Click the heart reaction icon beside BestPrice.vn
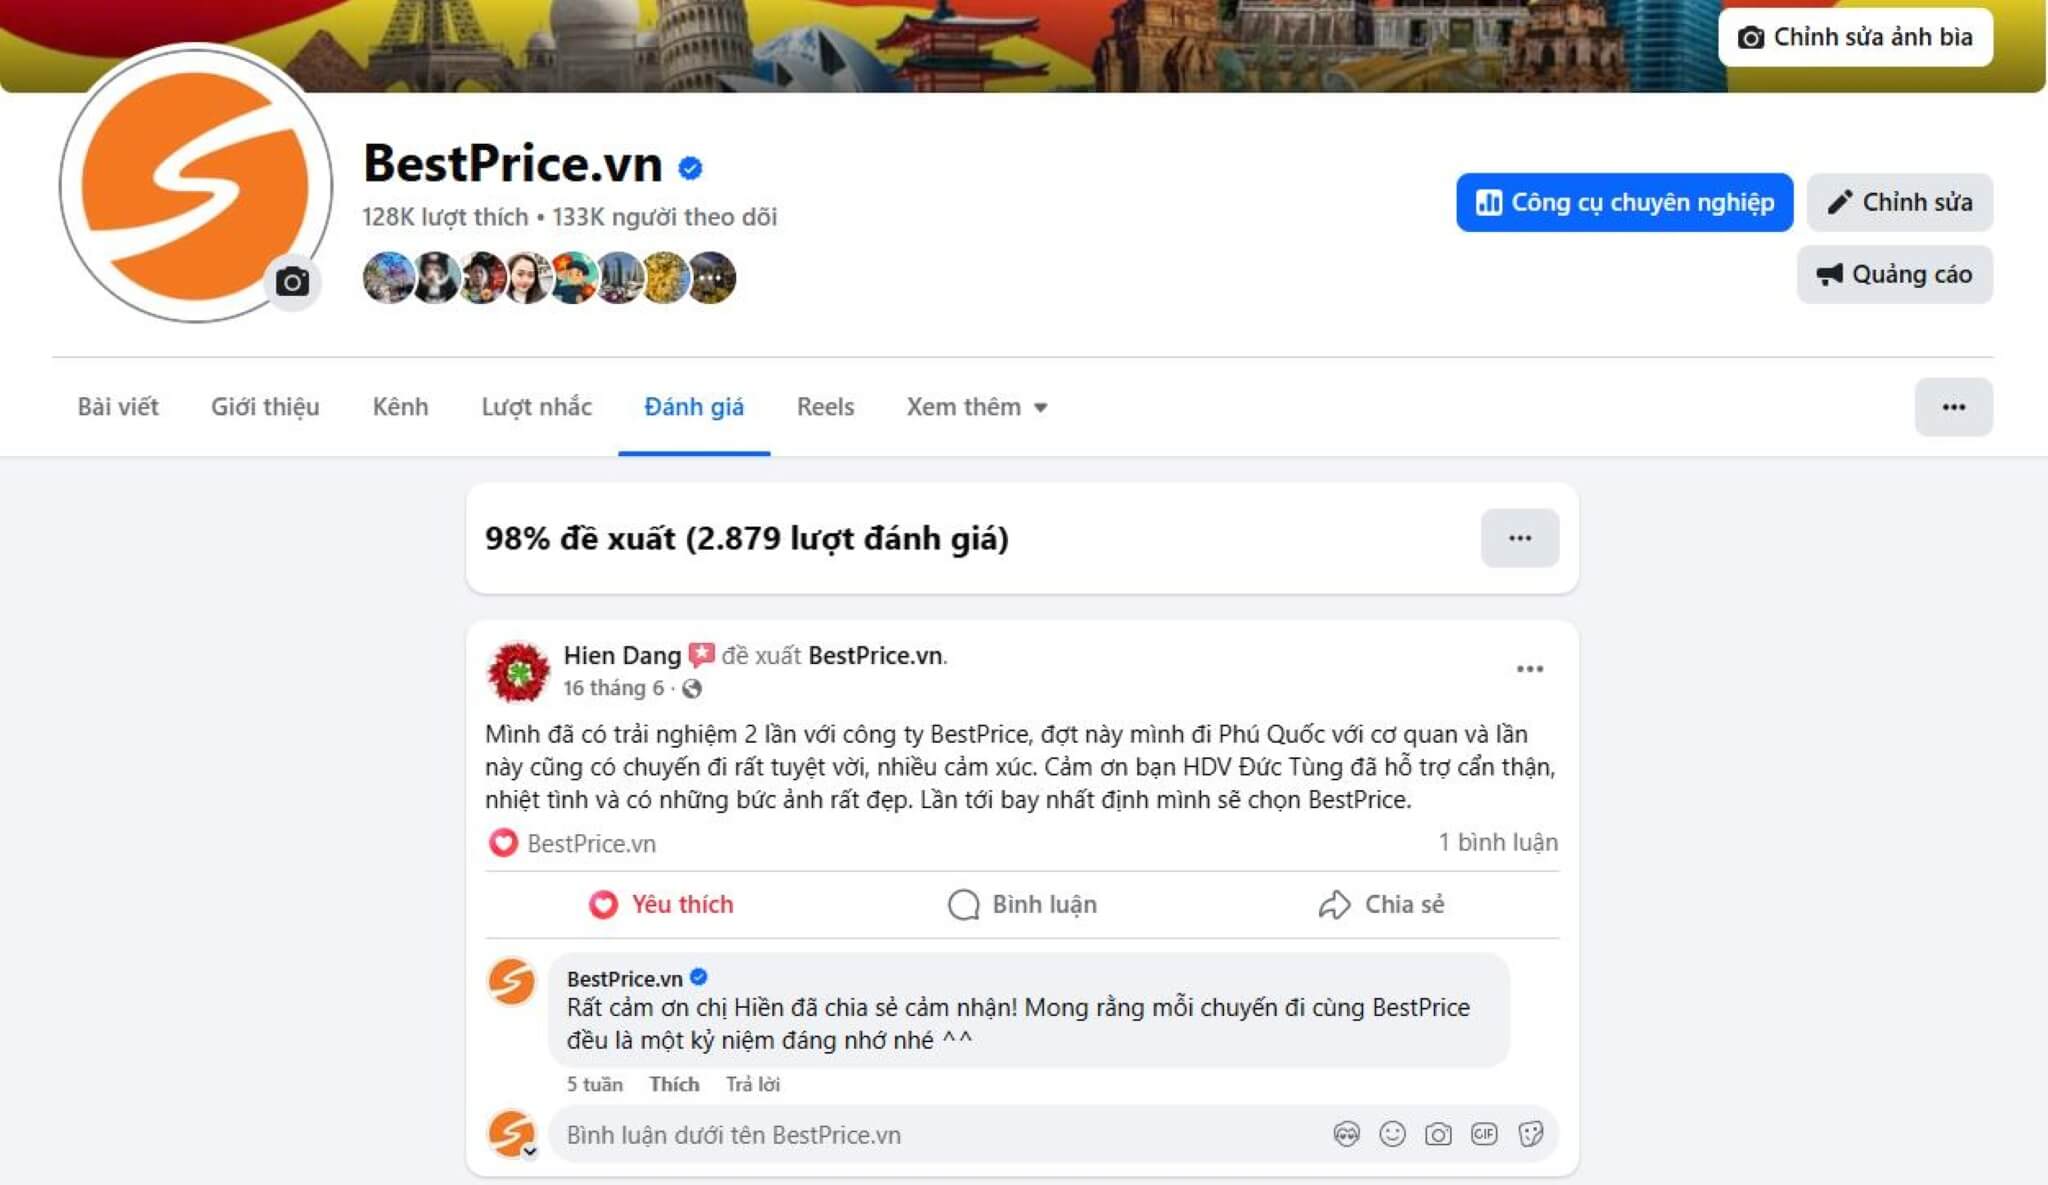 [x=503, y=843]
